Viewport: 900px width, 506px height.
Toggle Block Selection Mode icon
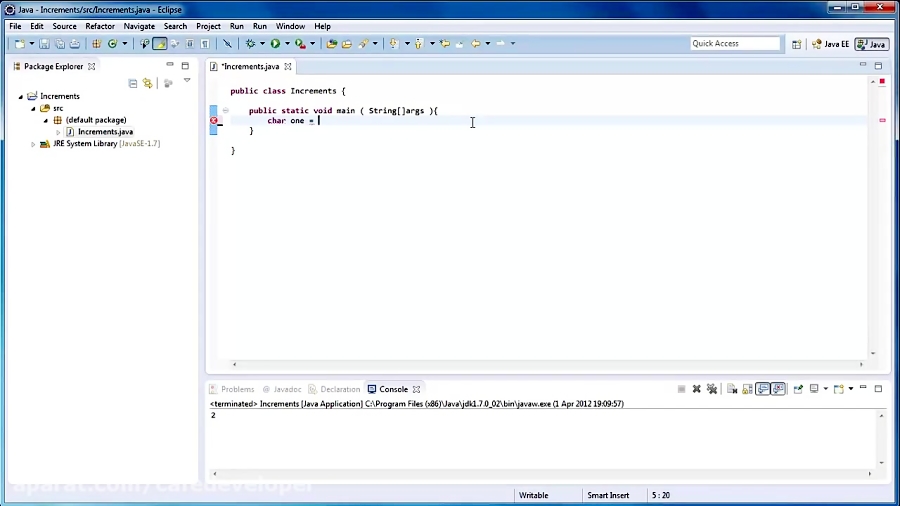point(189,44)
